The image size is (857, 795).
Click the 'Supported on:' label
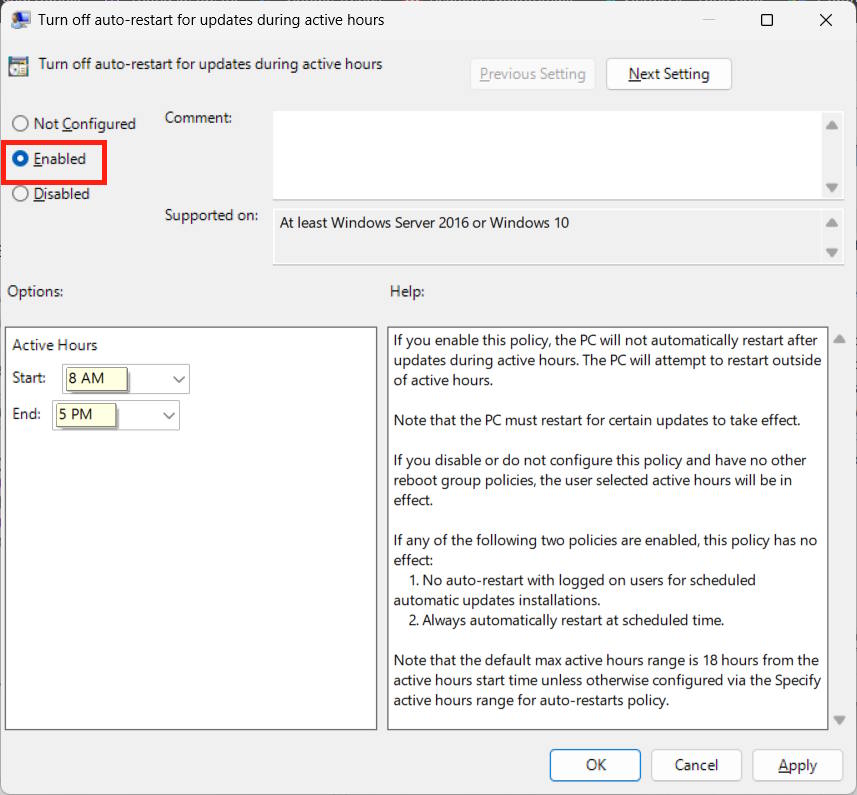point(212,215)
